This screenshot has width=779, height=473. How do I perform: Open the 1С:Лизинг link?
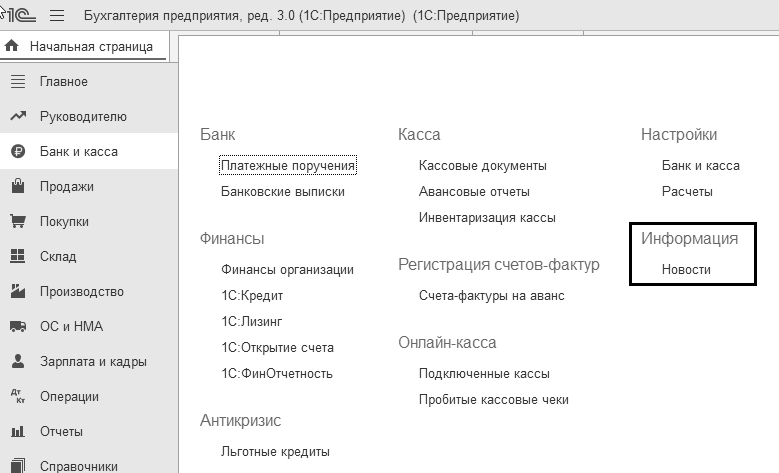tap(251, 321)
